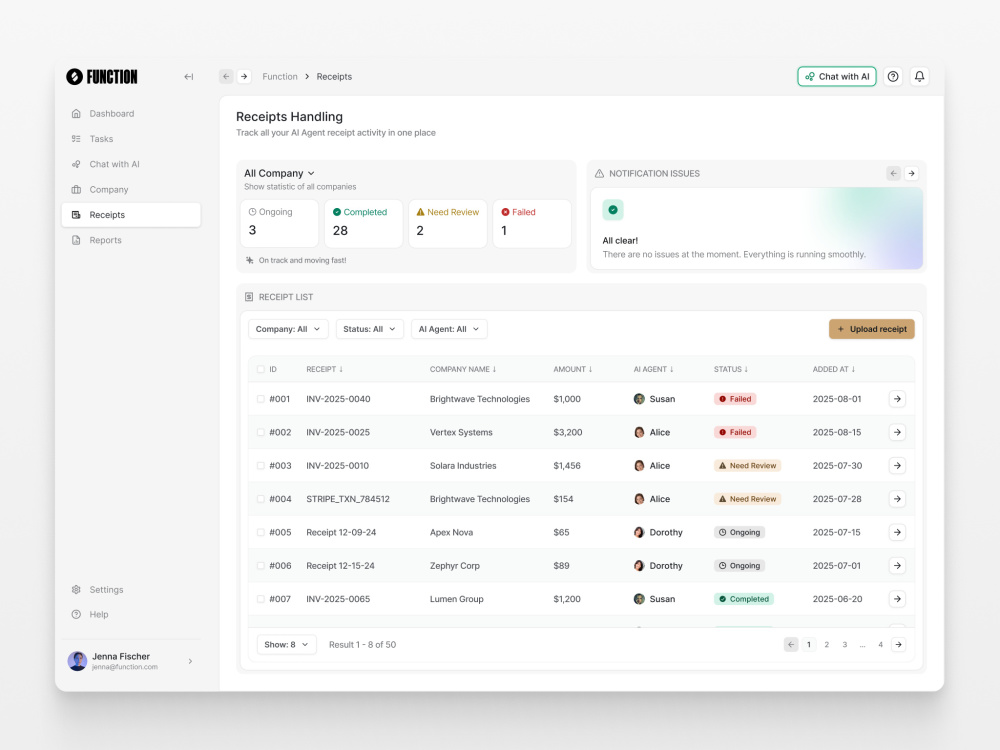
Task: Click Jenna Fischer's profile avatar
Action: 77,661
